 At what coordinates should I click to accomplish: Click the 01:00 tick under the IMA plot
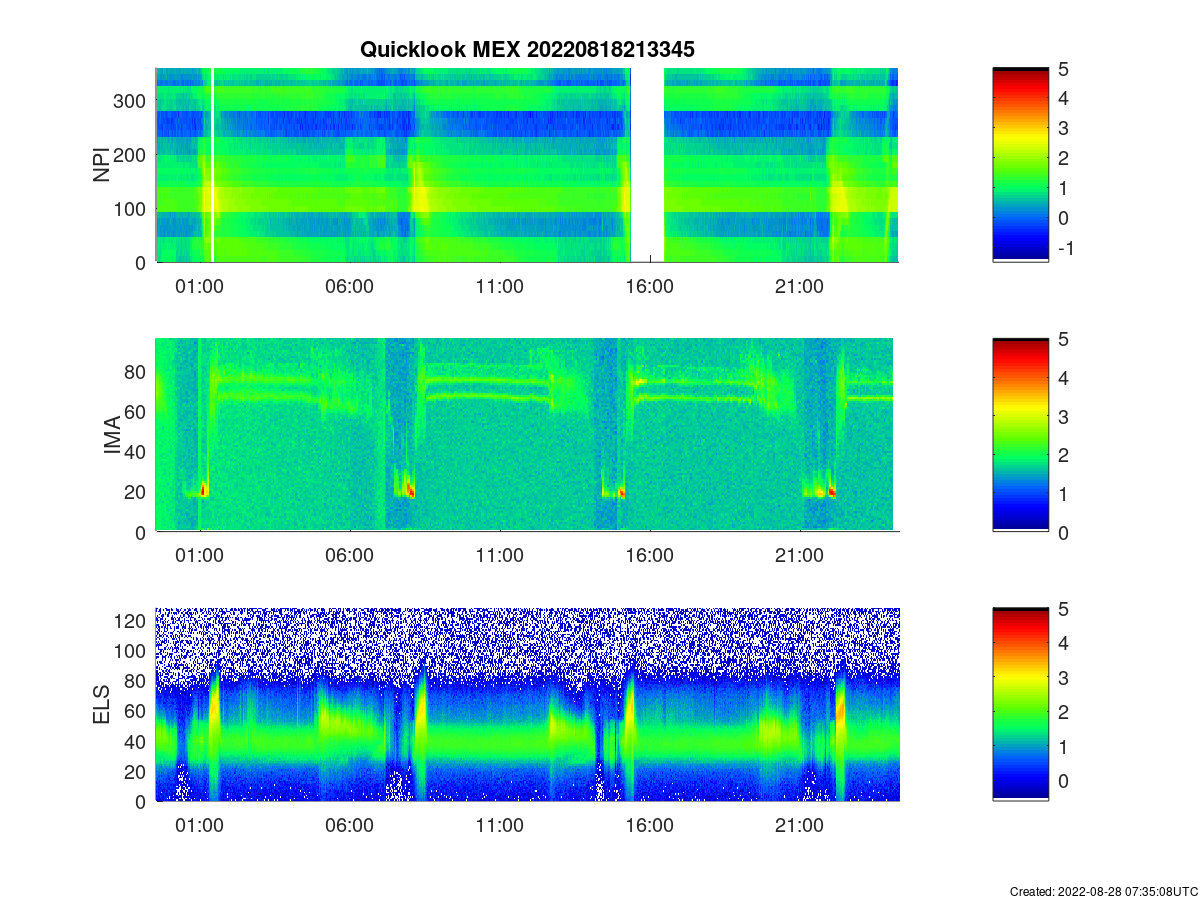(200, 556)
